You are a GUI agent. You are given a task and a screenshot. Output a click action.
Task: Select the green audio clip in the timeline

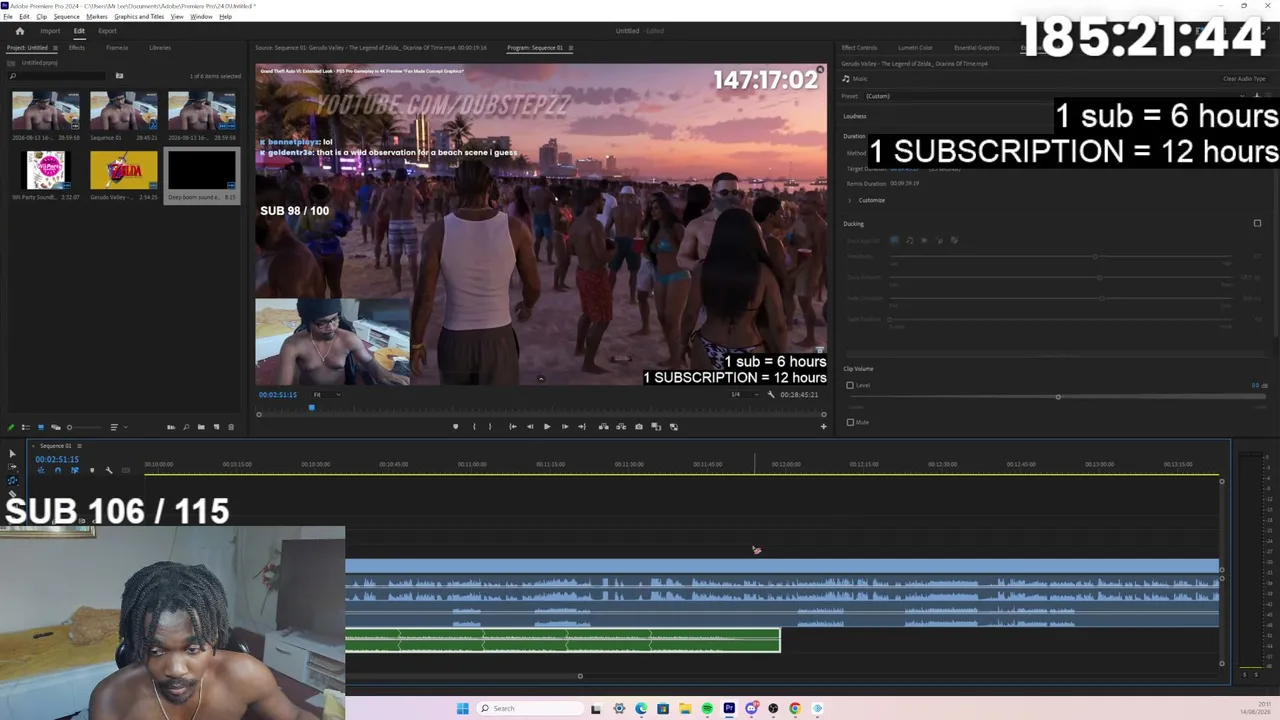point(562,640)
